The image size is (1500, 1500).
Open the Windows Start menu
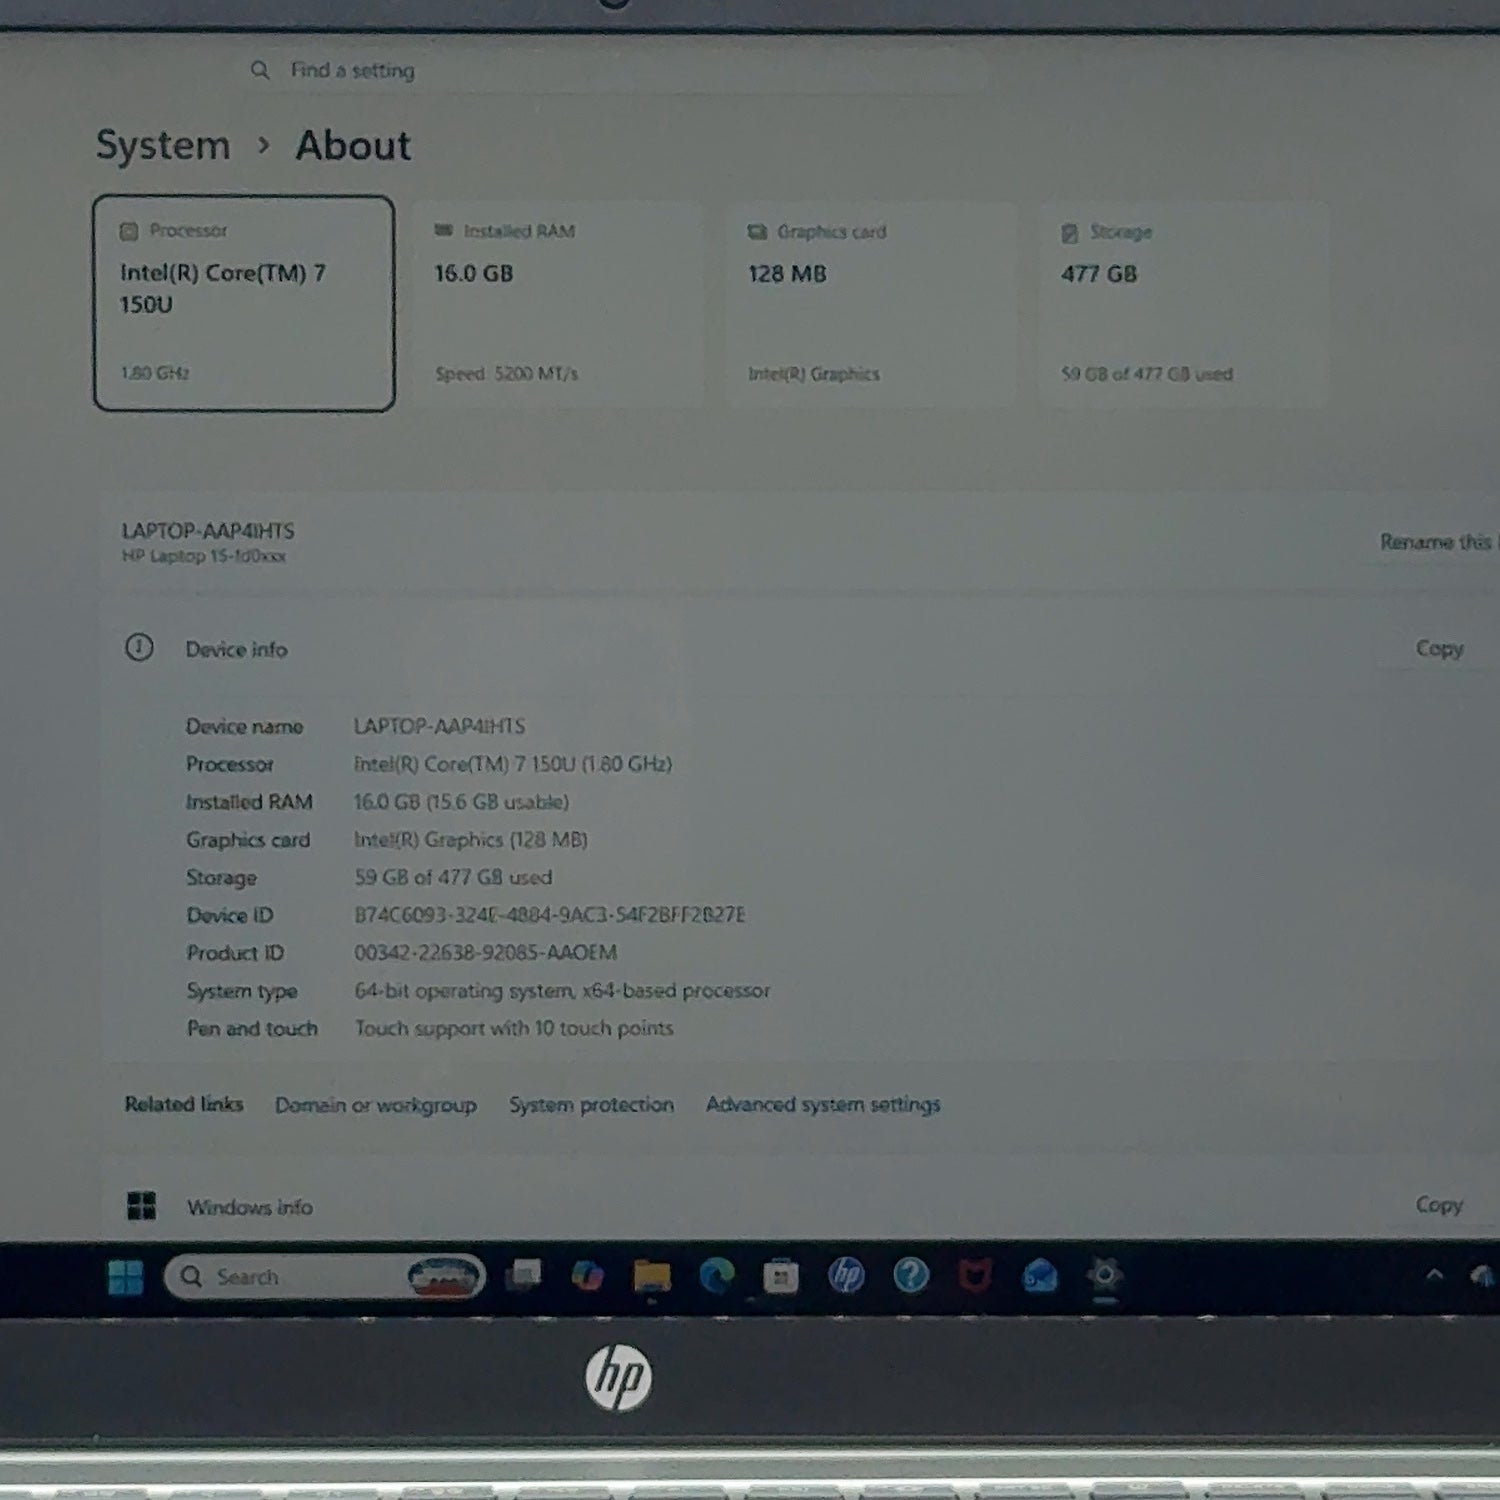click(x=125, y=1277)
